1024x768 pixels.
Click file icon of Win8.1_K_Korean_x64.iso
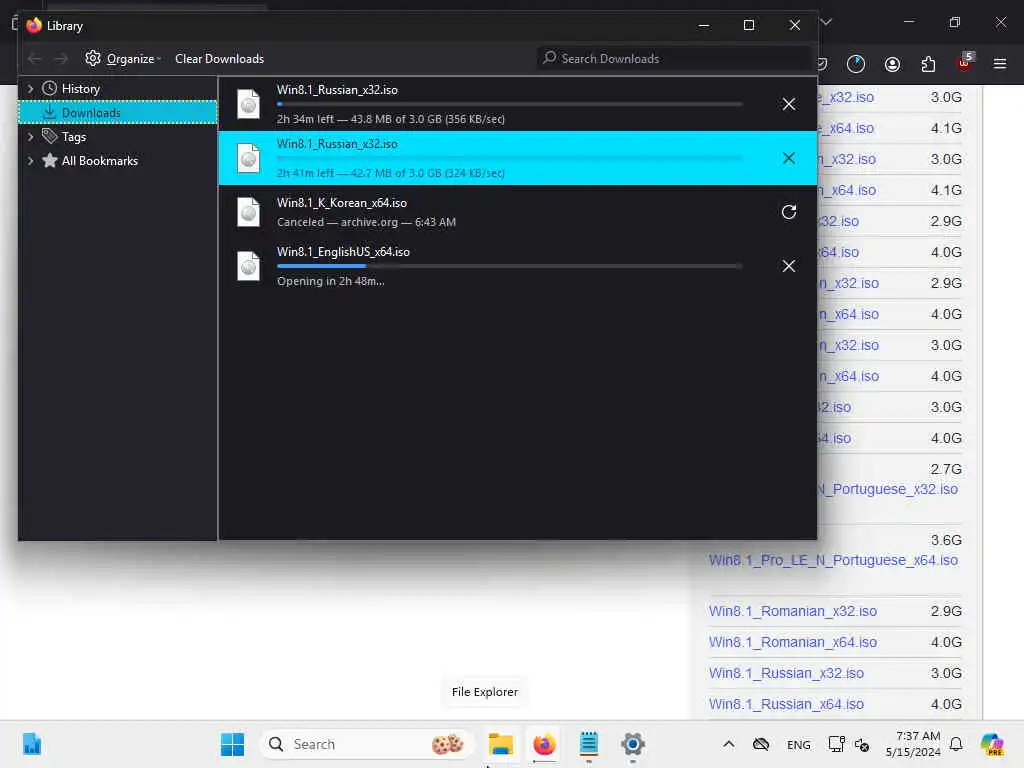click(248, 212)
